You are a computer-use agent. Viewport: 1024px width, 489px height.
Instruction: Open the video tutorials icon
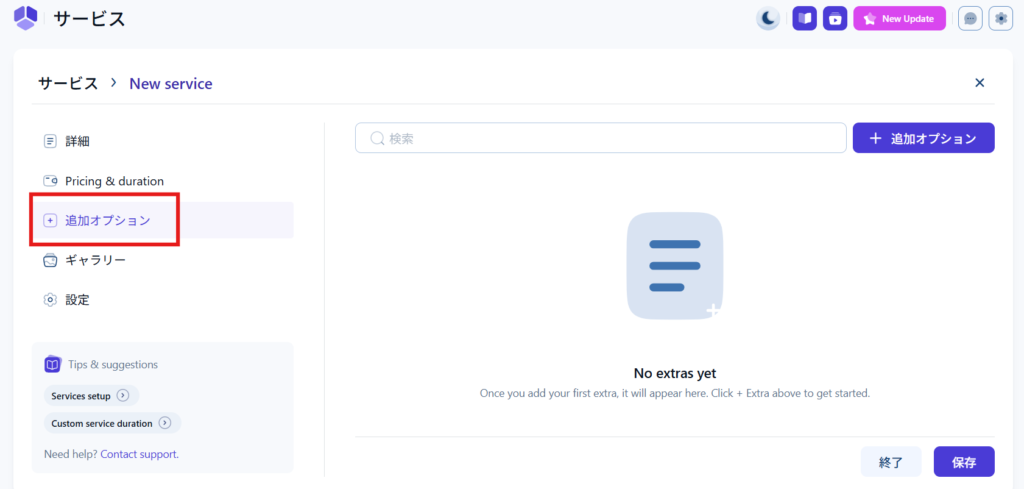tap(835, 19)
